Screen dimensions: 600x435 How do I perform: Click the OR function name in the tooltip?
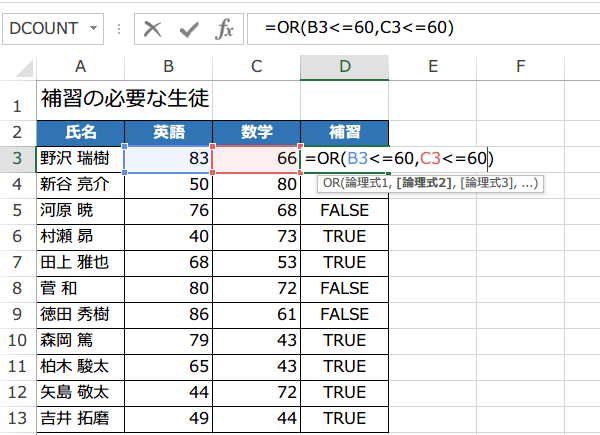[331, 183]
